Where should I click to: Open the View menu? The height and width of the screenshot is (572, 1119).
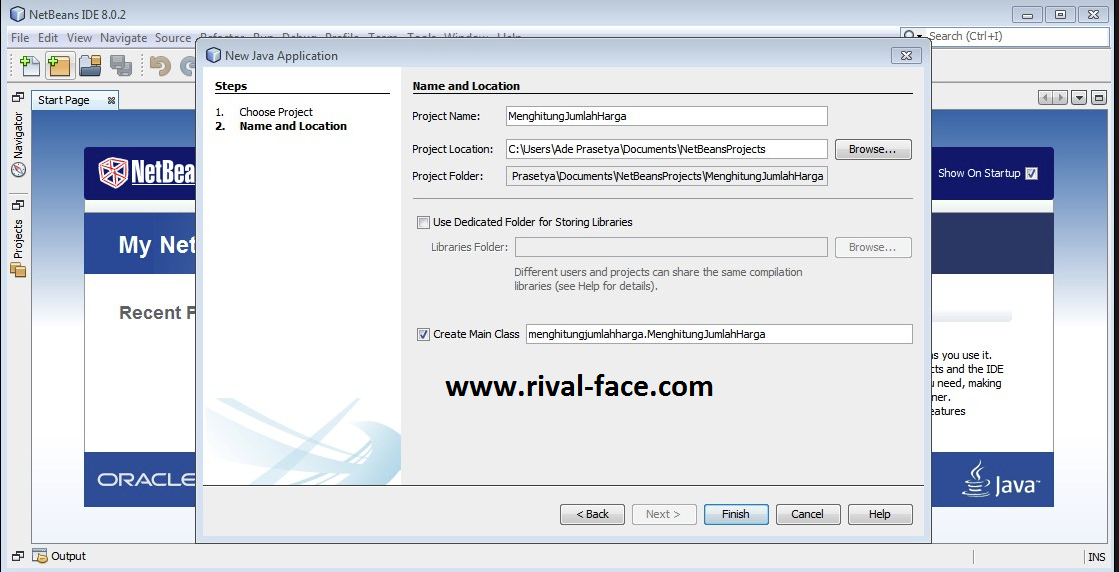click(80, 38)
